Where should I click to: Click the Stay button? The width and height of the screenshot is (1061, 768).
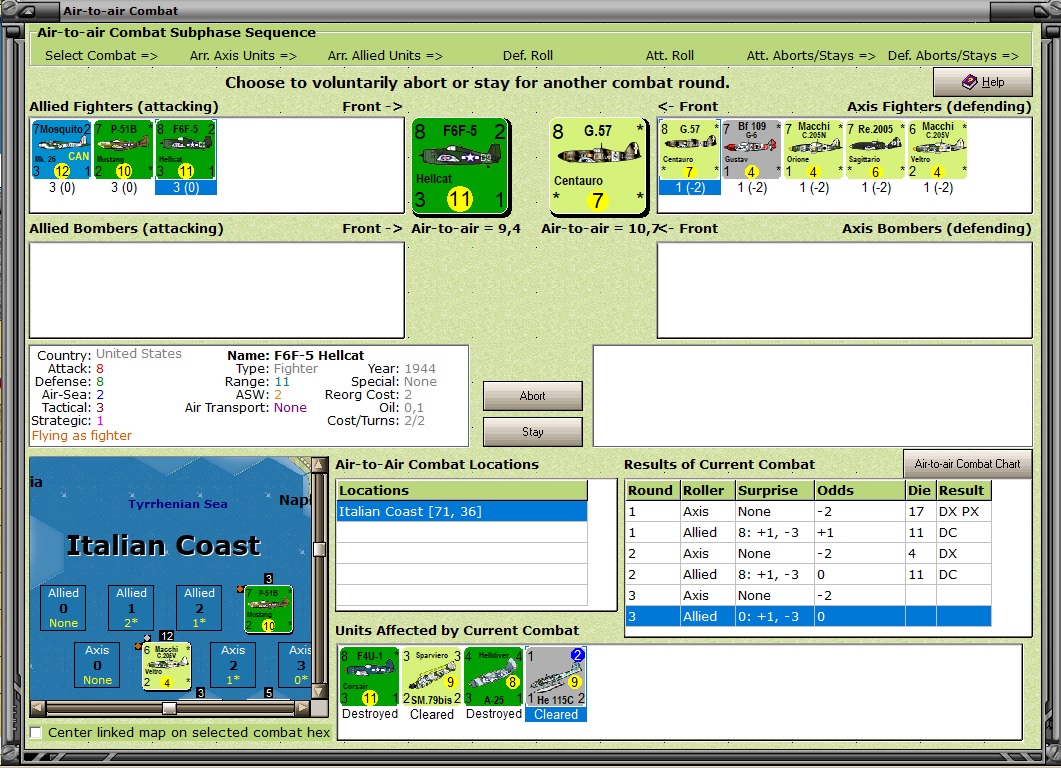(533, 432)
